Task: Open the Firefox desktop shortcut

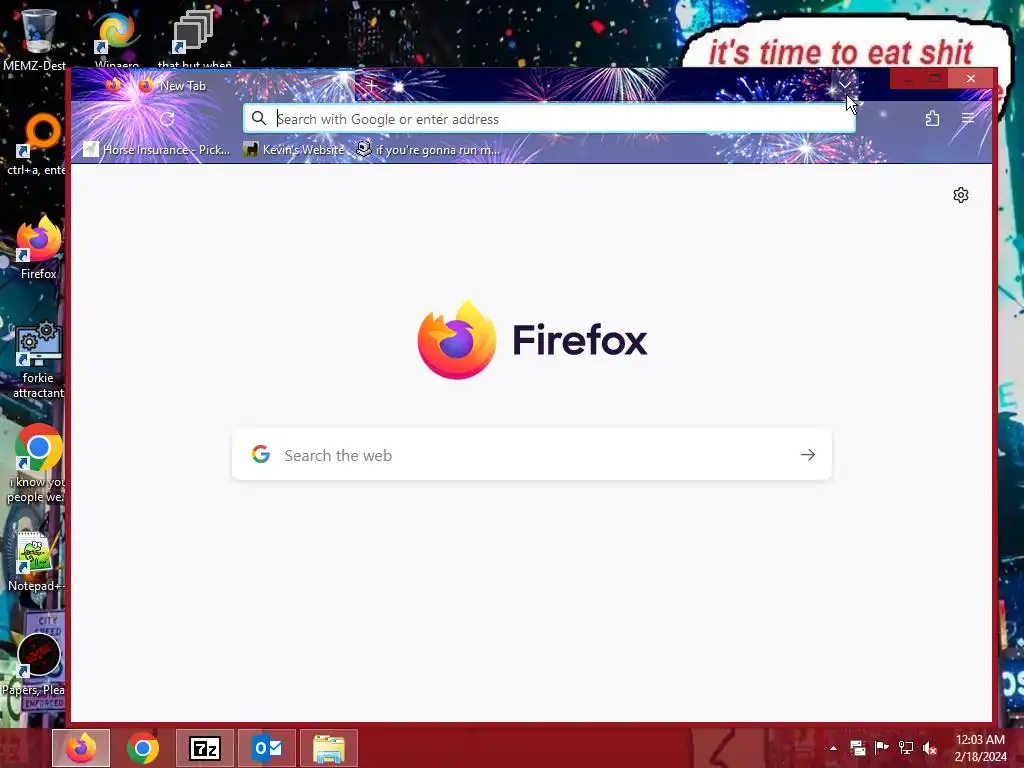Action: [x=38, y=248]
